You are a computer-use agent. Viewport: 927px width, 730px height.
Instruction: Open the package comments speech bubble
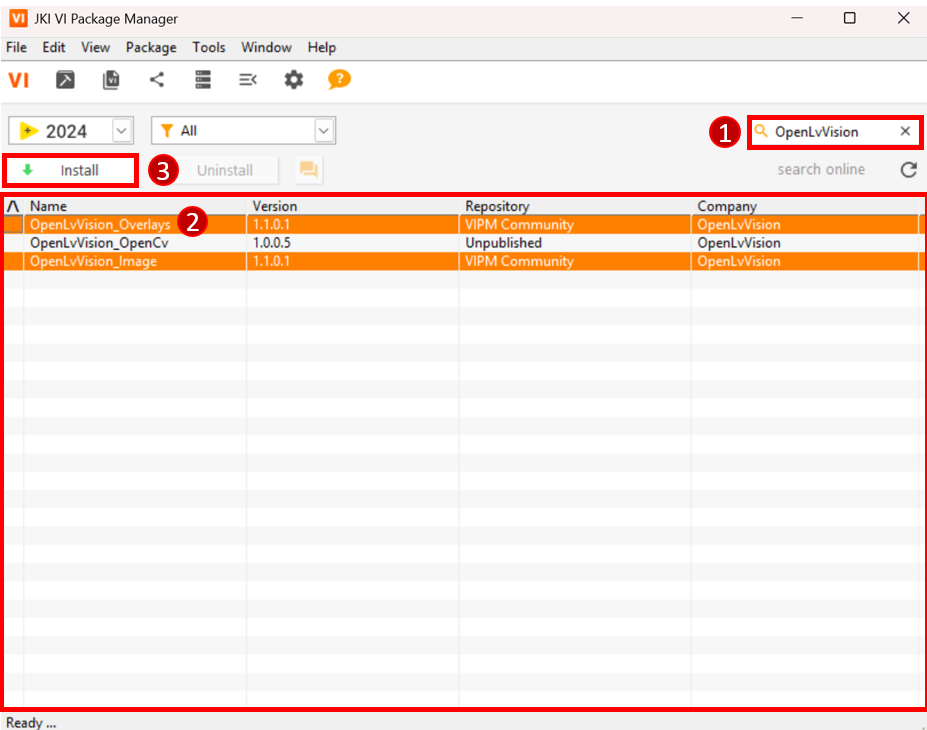coord(309,170)
